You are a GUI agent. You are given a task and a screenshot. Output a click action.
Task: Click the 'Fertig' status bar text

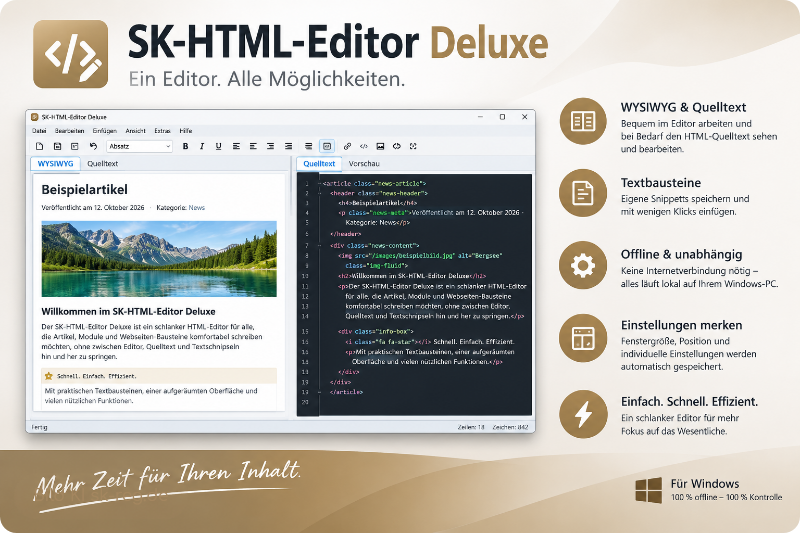(39, 427)
